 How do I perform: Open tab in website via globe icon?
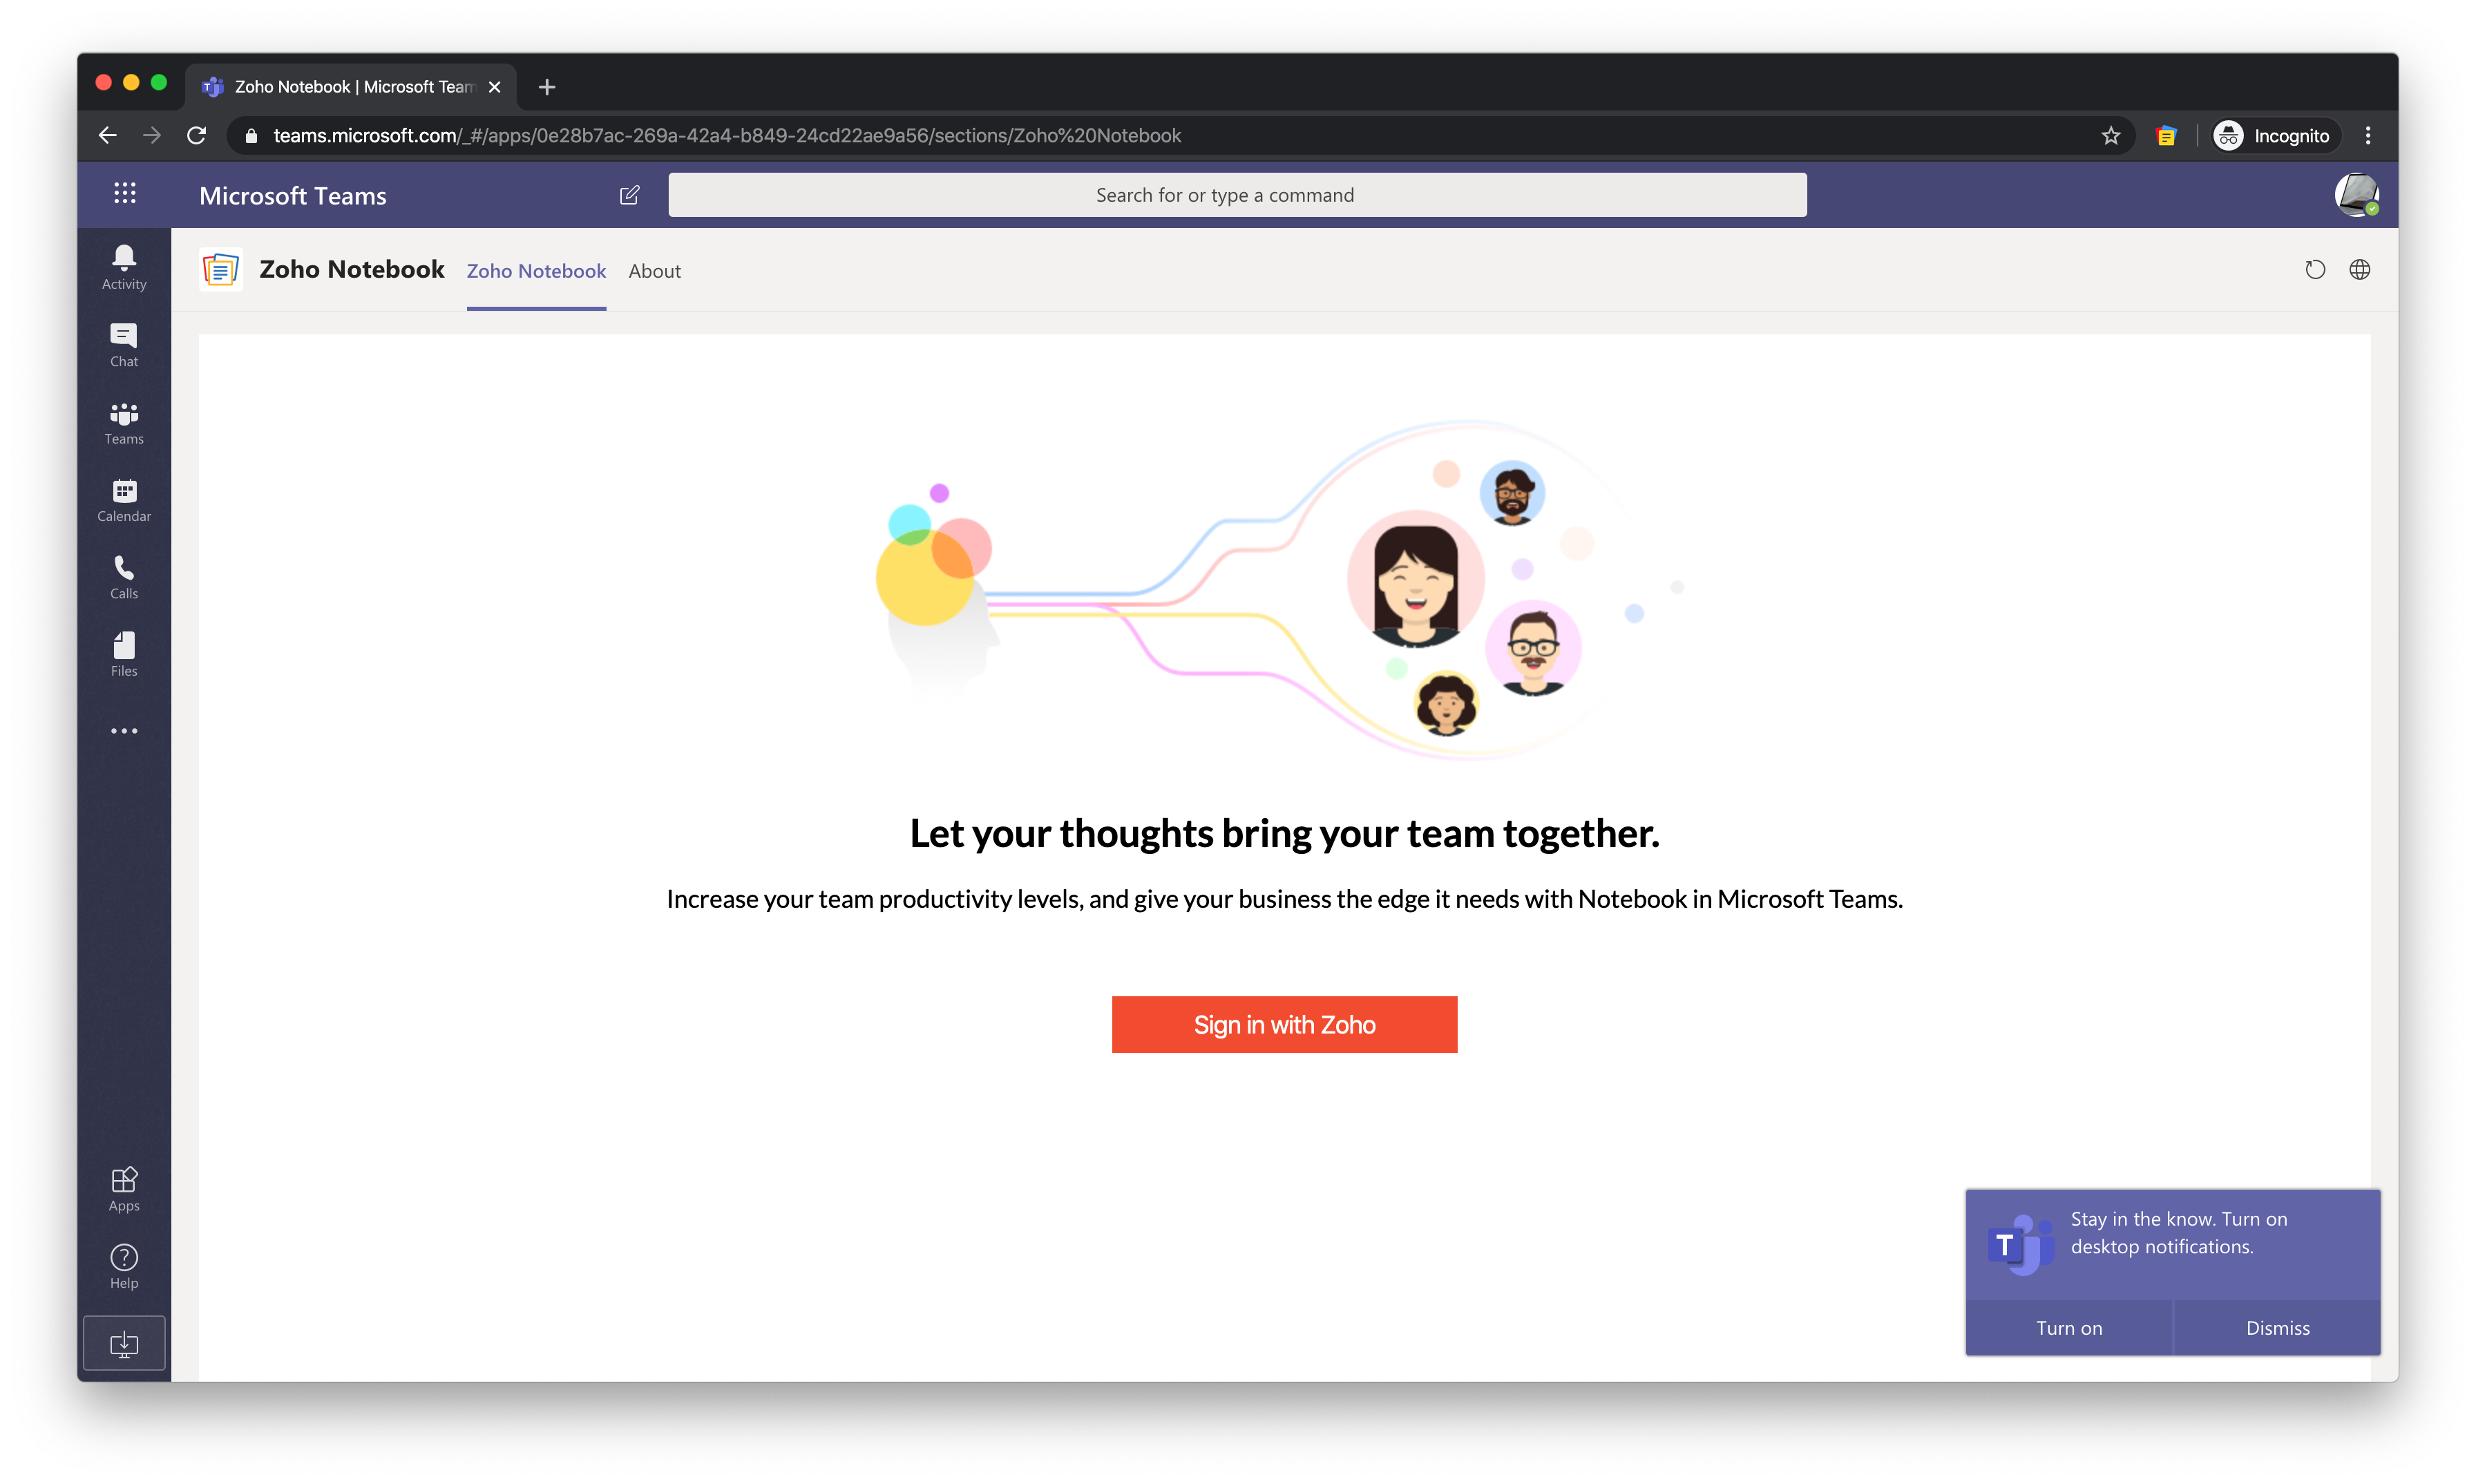[x=2359, y=270]
